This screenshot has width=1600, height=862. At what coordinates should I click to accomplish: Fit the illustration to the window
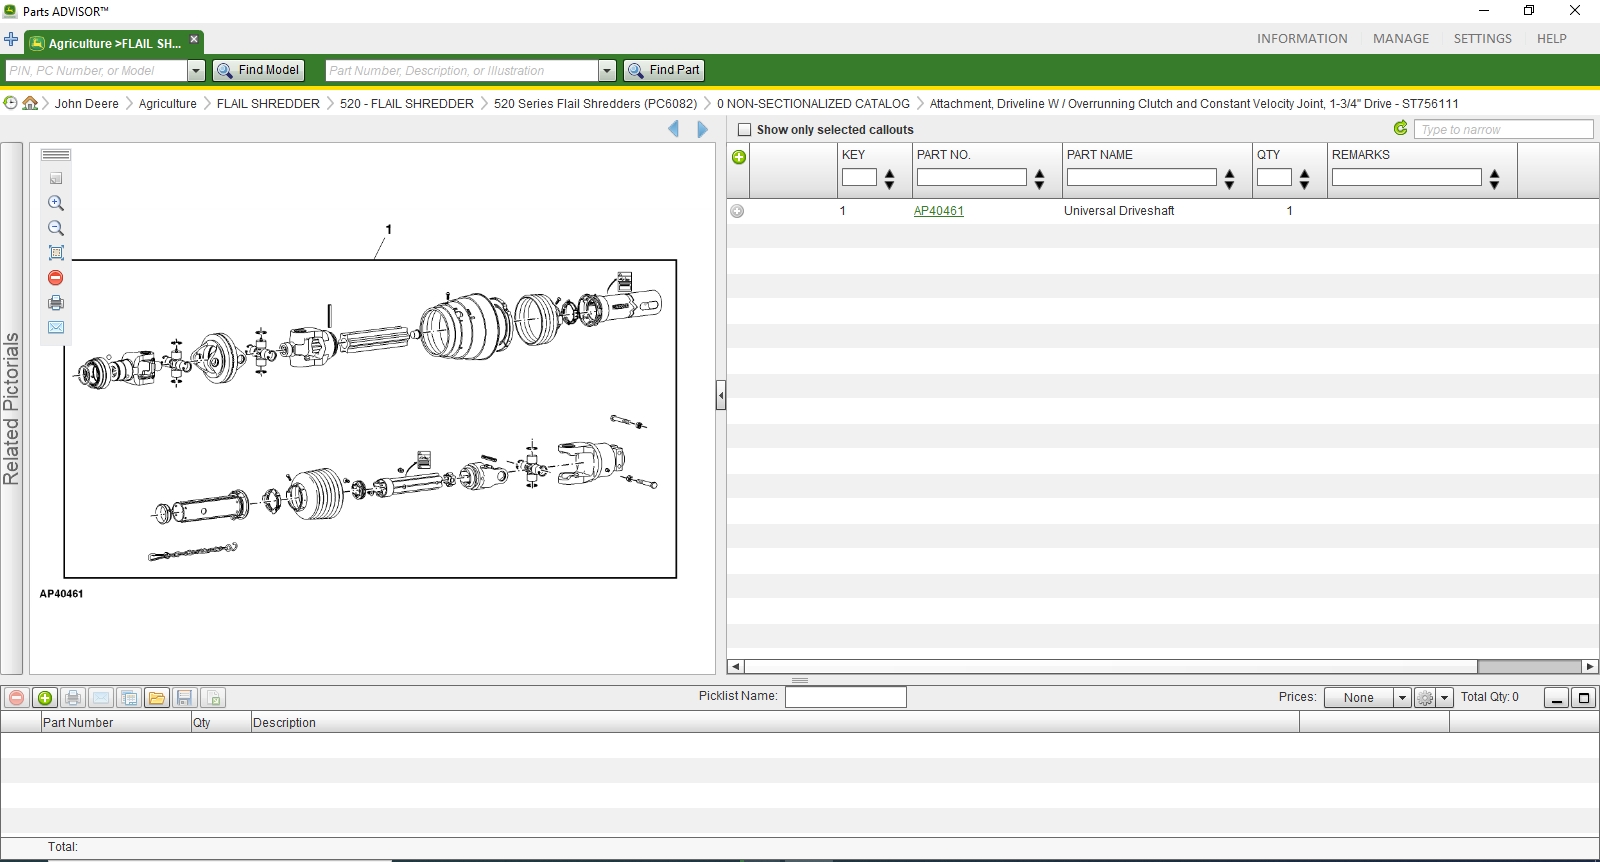pyautogui.click(x=56, y=253)
